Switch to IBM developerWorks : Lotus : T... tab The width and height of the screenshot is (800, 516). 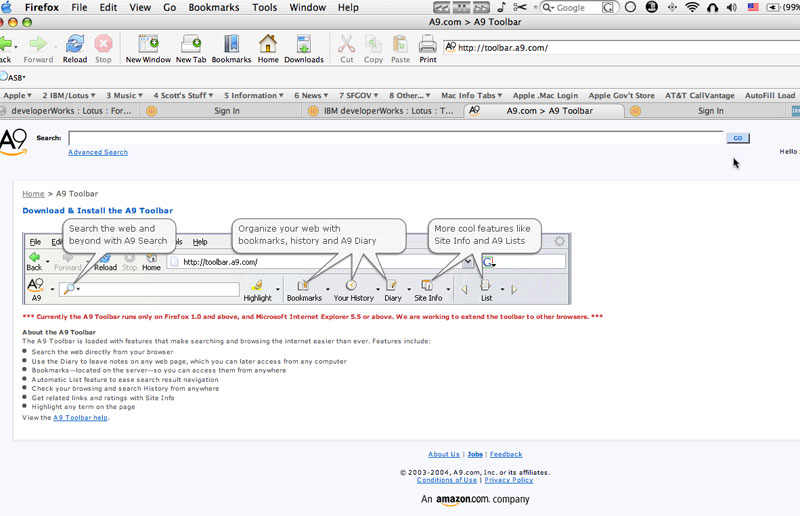(384, 111)
